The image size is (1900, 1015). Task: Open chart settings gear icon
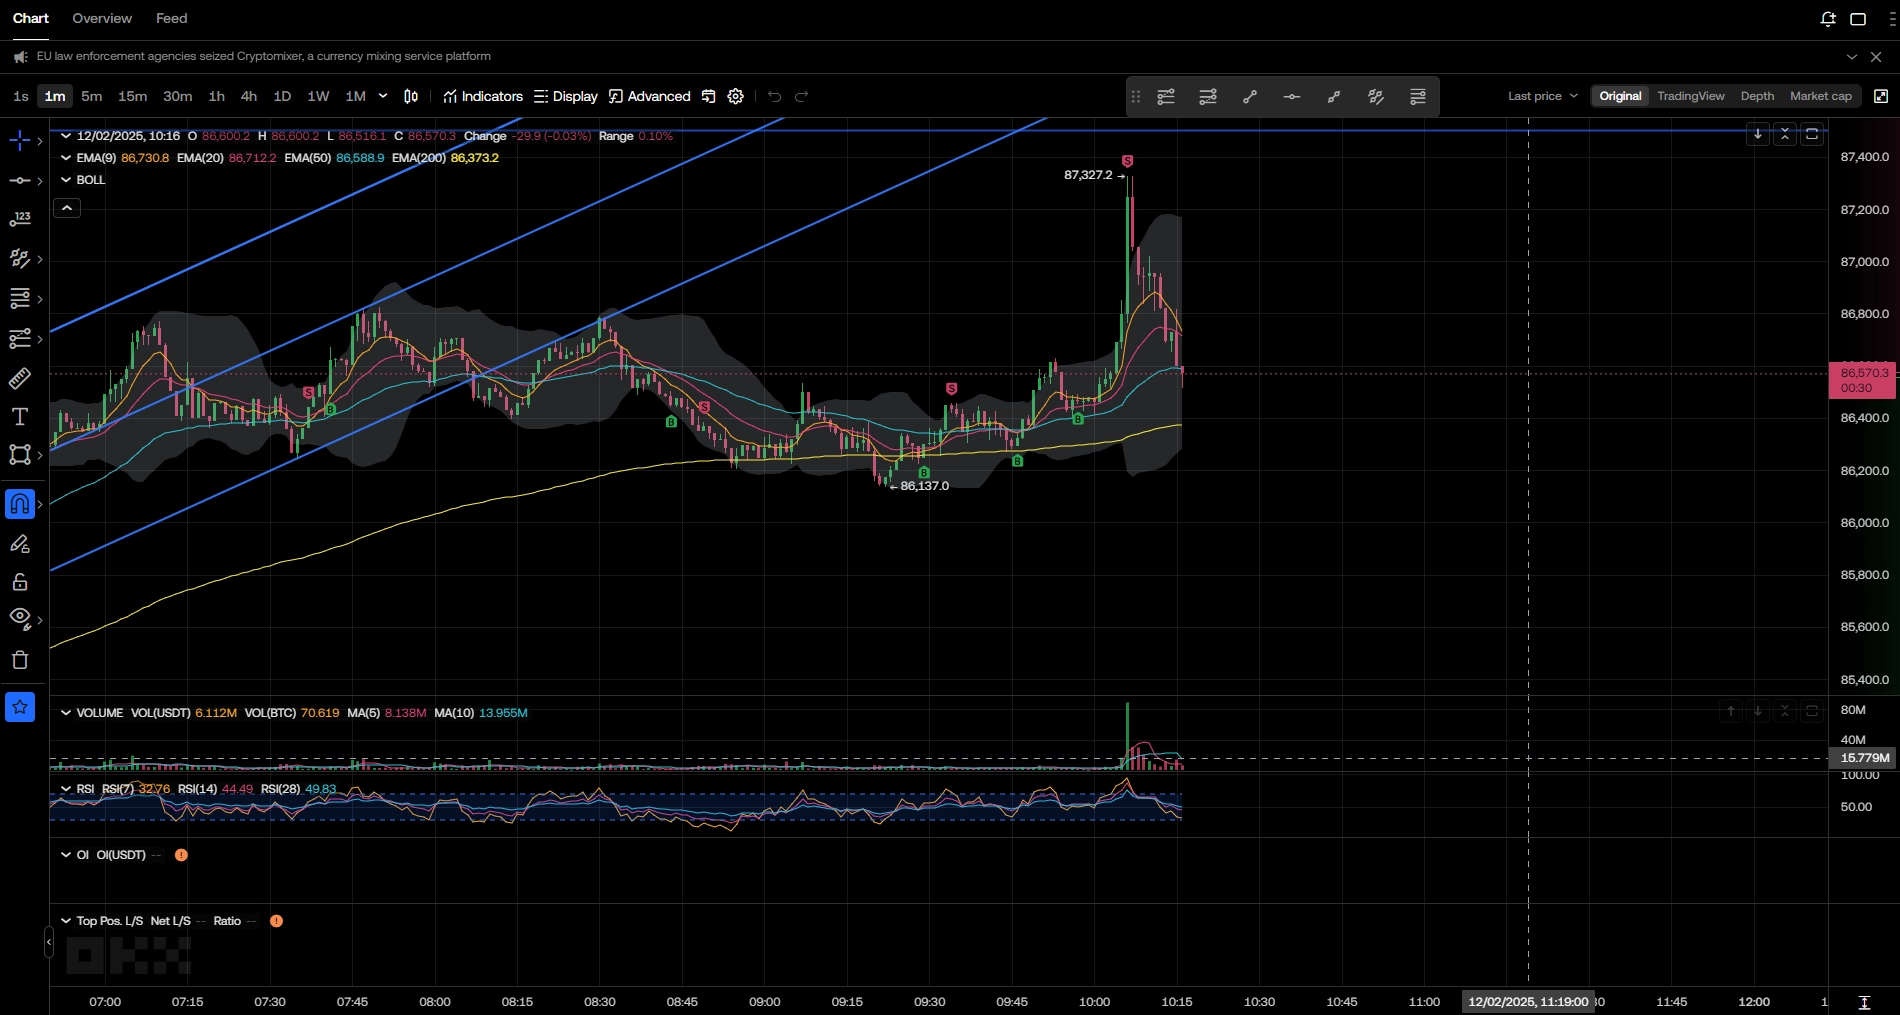[735, 97]
